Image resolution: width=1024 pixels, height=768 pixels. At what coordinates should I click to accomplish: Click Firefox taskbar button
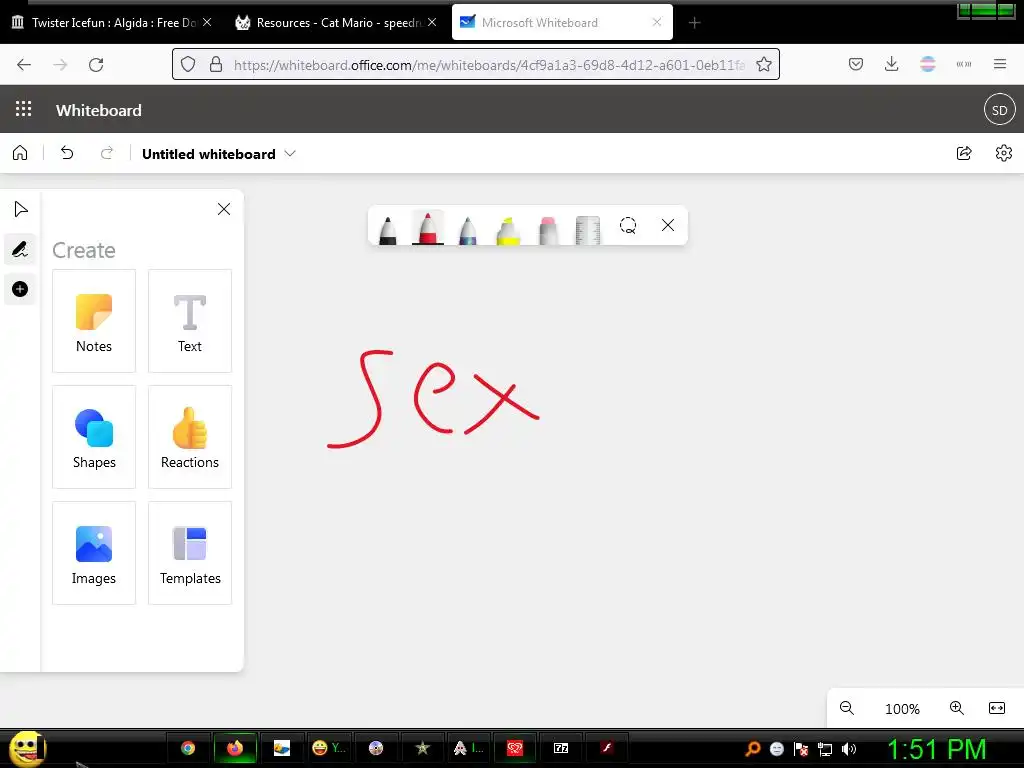pos(235,748)
